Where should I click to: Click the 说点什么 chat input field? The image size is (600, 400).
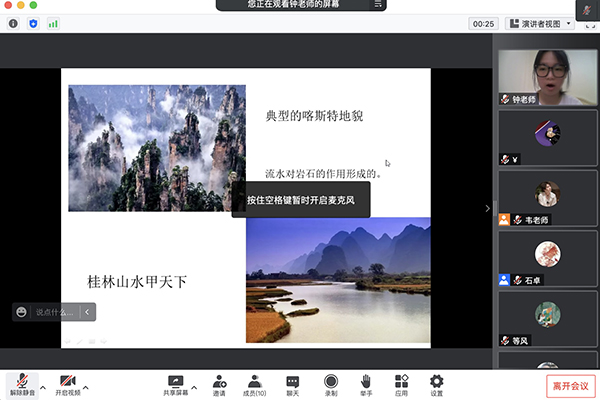pyautogui.click(x=54, y=312)
